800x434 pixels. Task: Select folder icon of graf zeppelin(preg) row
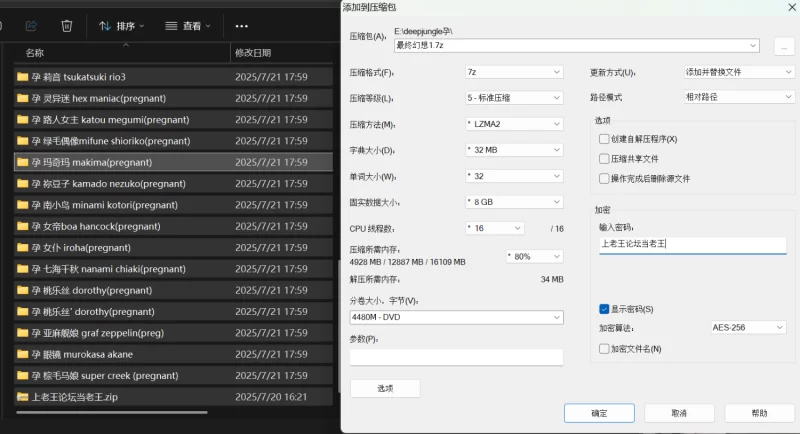[x=22, y=333]
